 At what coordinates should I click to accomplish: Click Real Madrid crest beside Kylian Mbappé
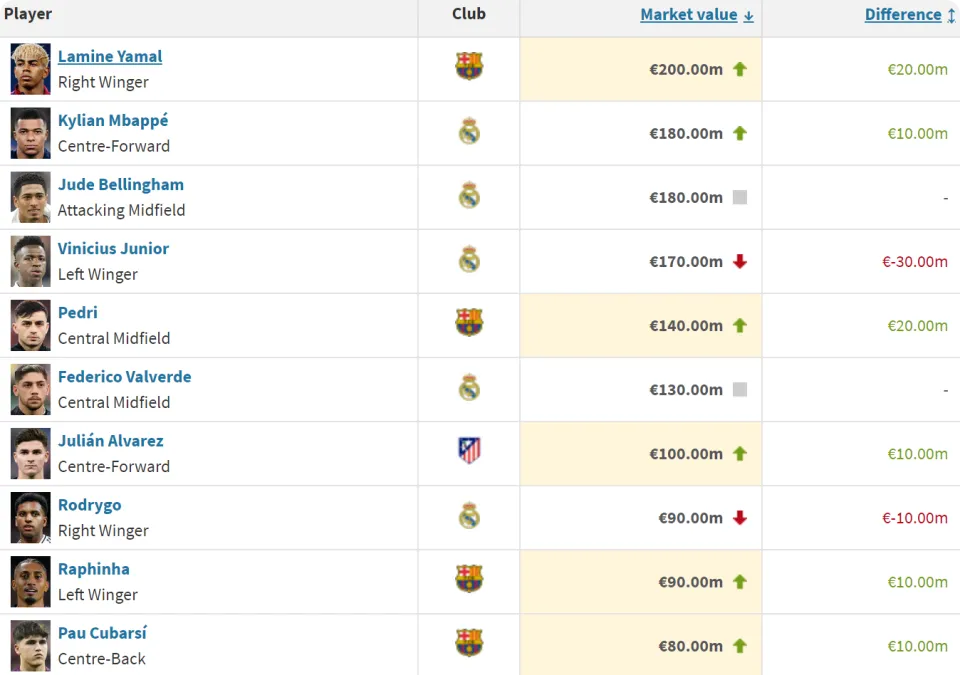[x=469, y=131]
